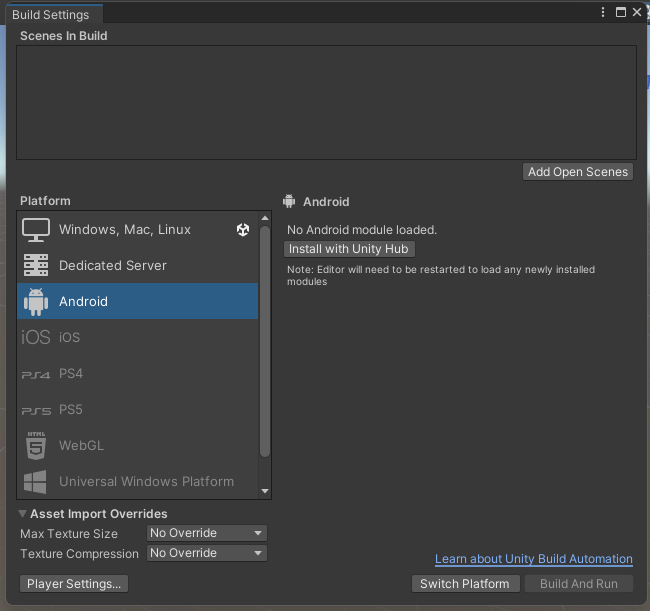Click Add Open Scenes button
The height and width of the screenshot is (611, 650).
[578, 172]
